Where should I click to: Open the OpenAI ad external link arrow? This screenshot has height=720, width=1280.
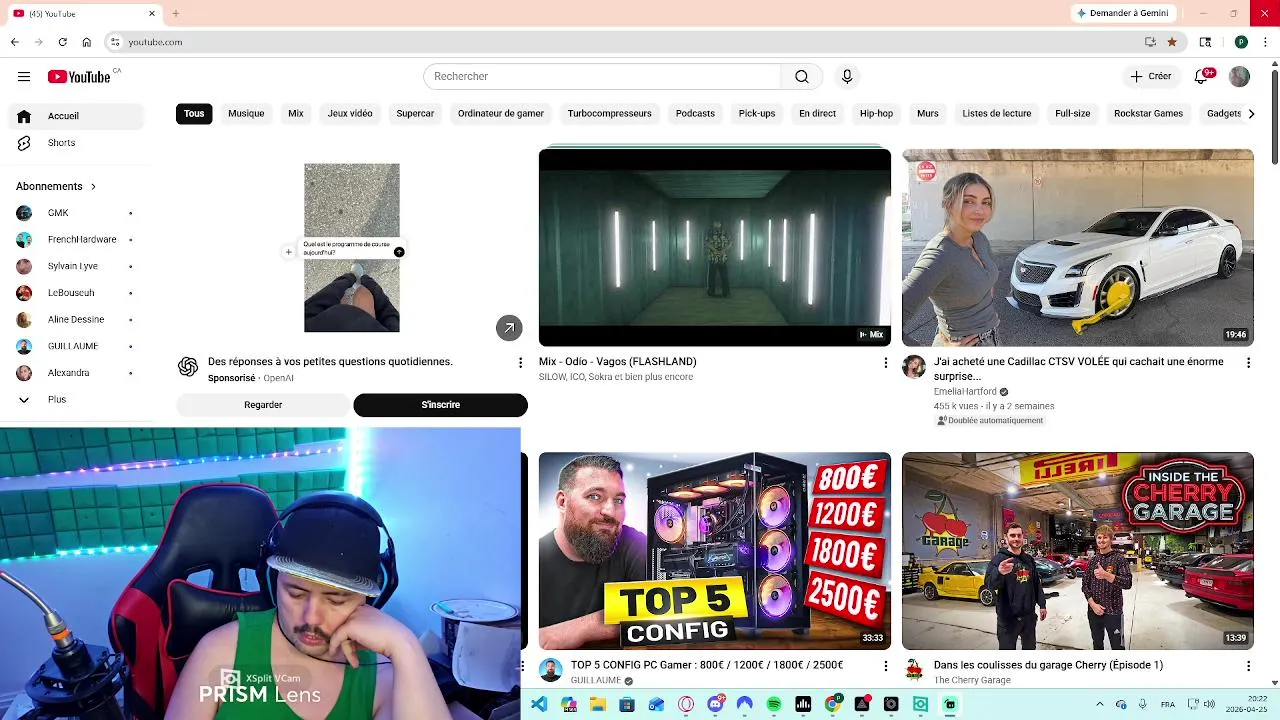point(509,328)
